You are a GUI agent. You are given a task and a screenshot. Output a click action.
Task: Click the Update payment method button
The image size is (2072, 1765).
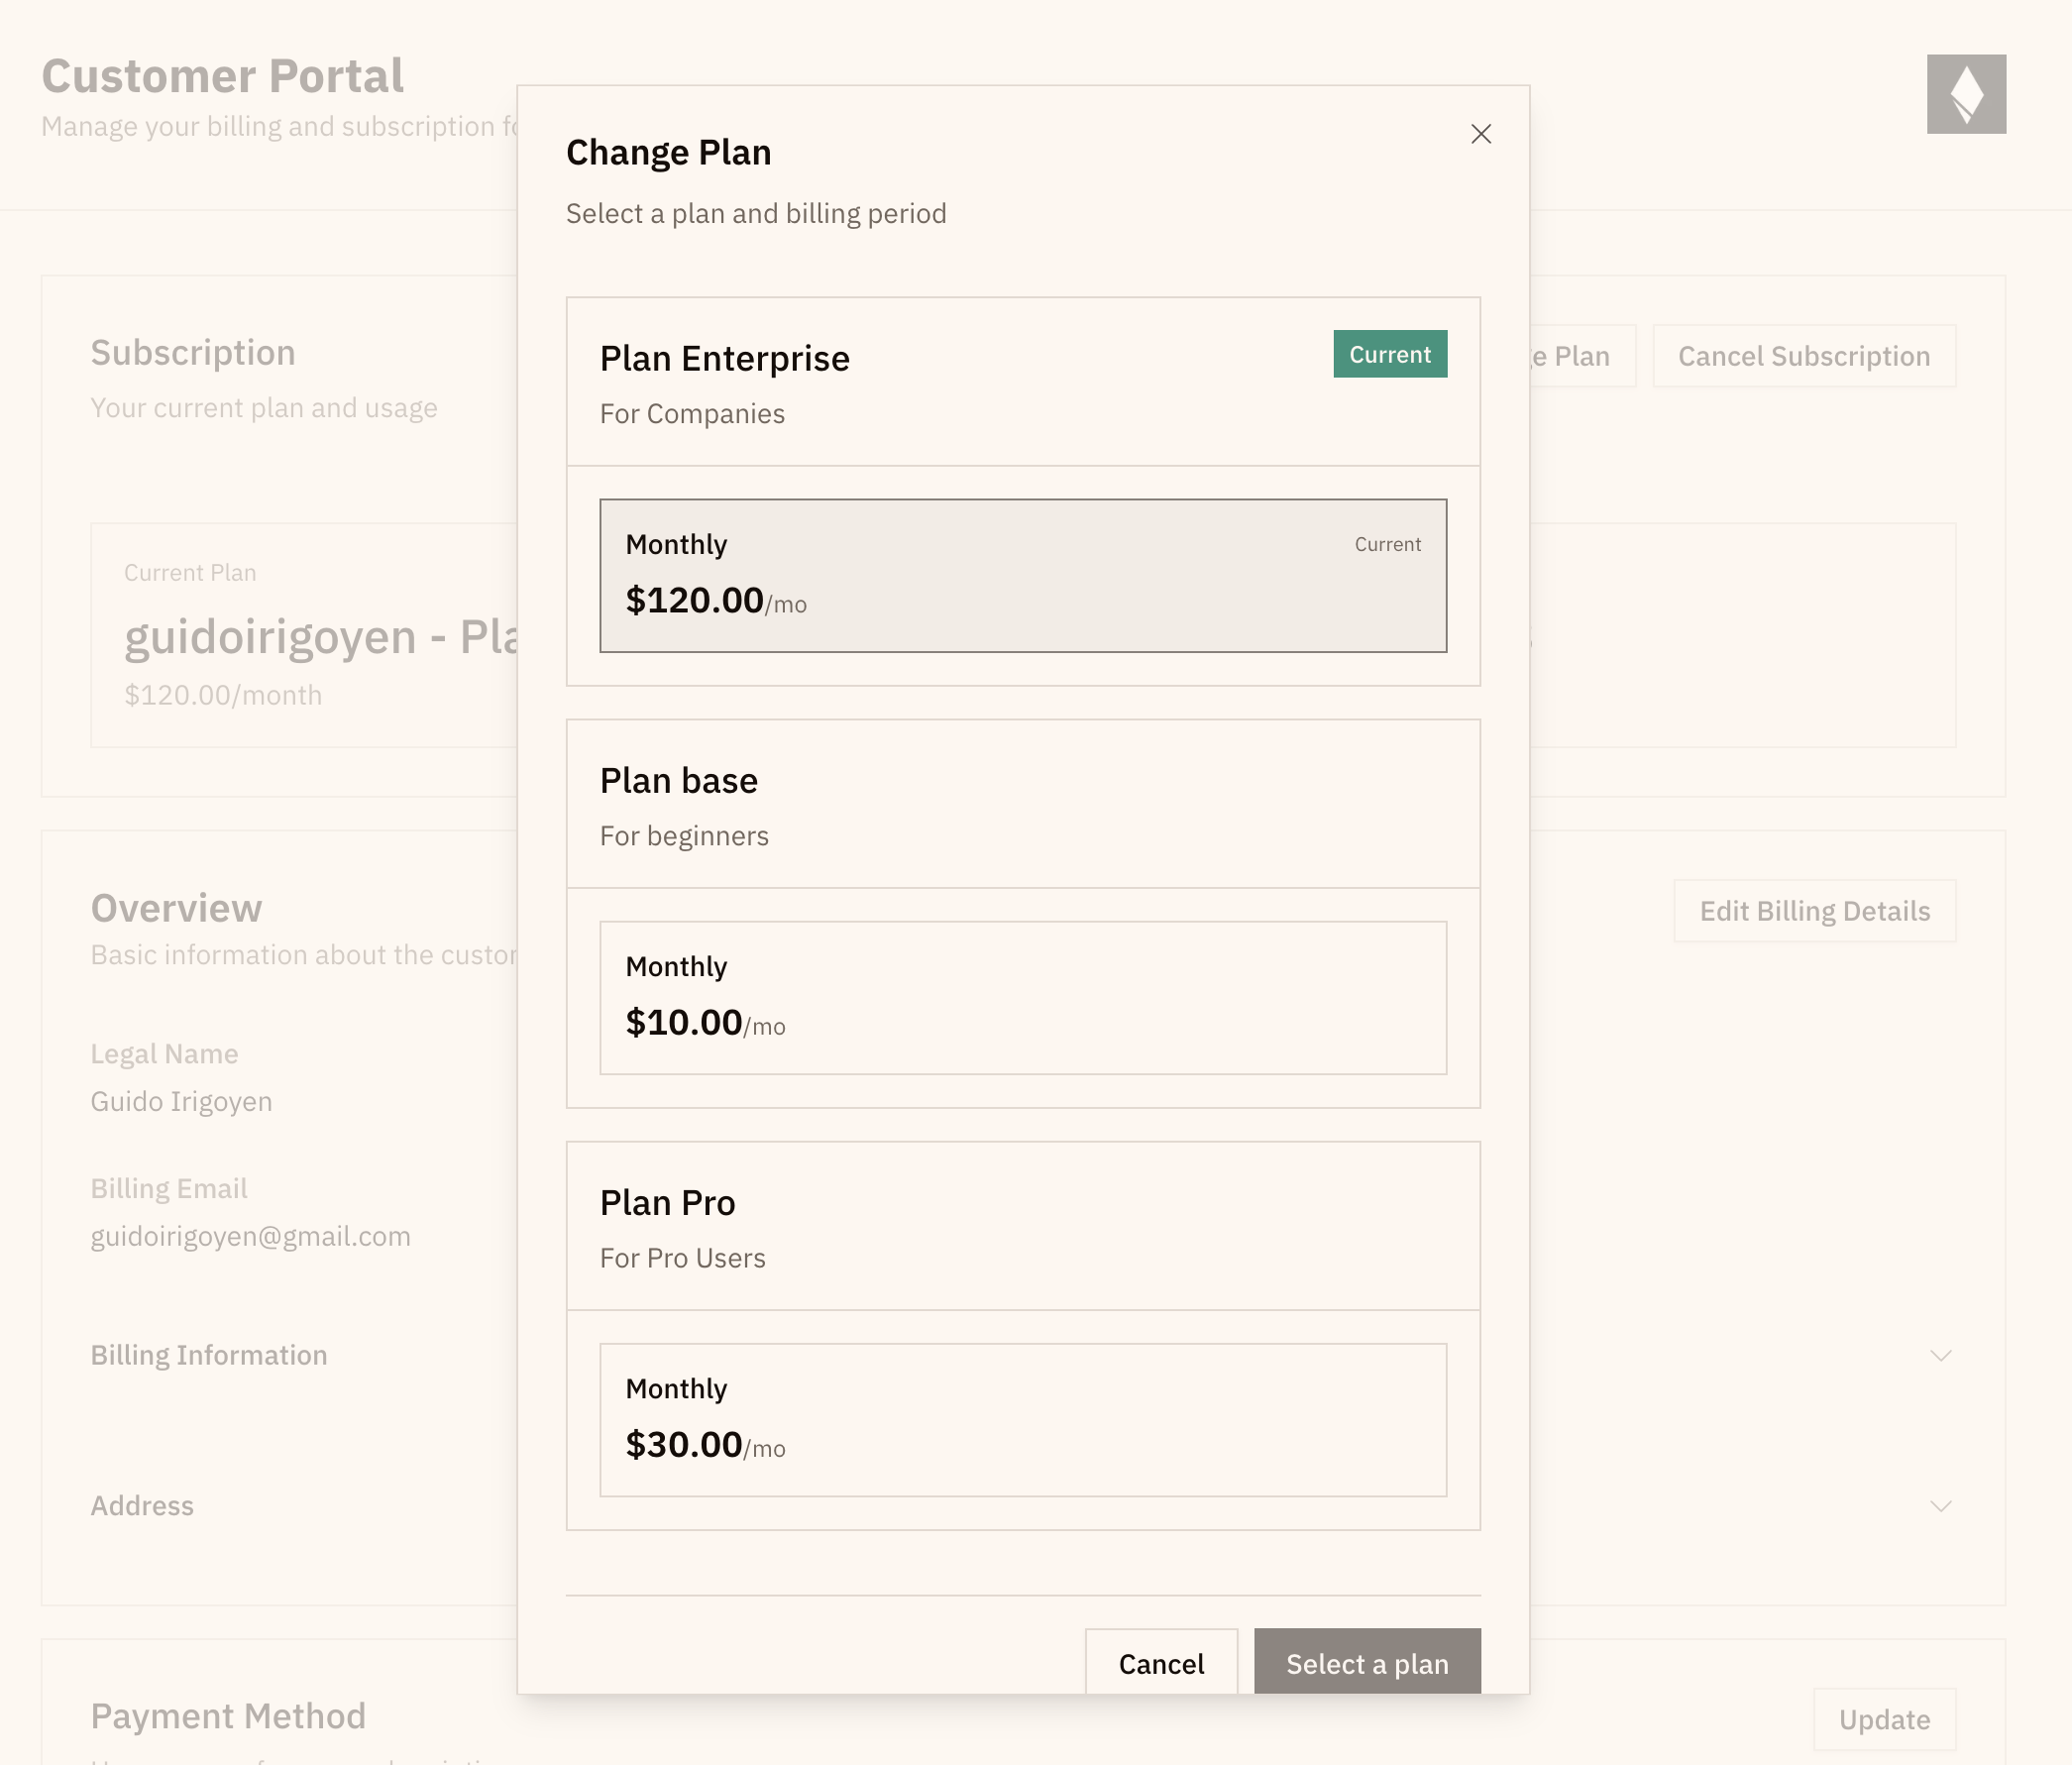1884,1719
